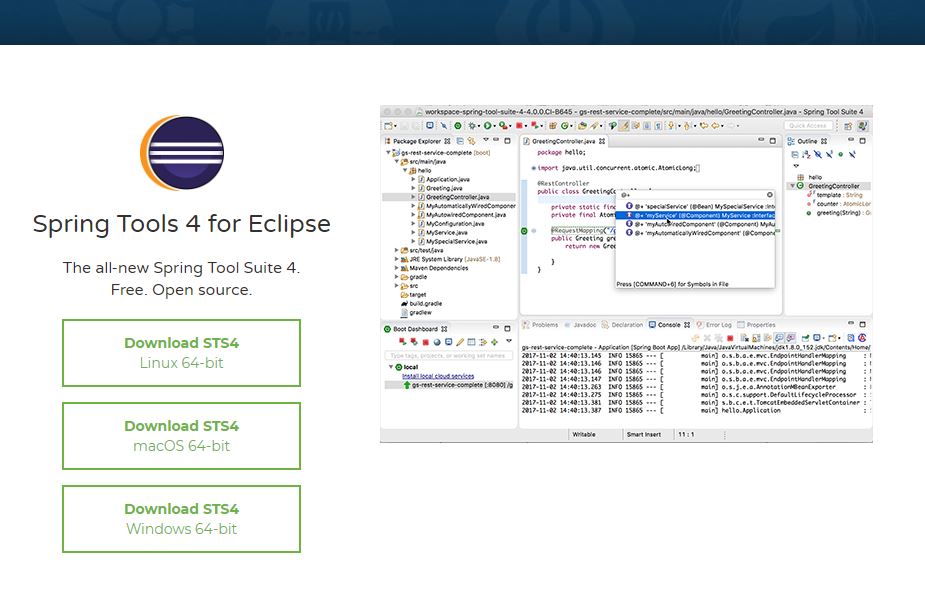925x610 pixels.
Task: Open the Boot Dashboard view menu triangle
Action: click(x=509, y=342)
